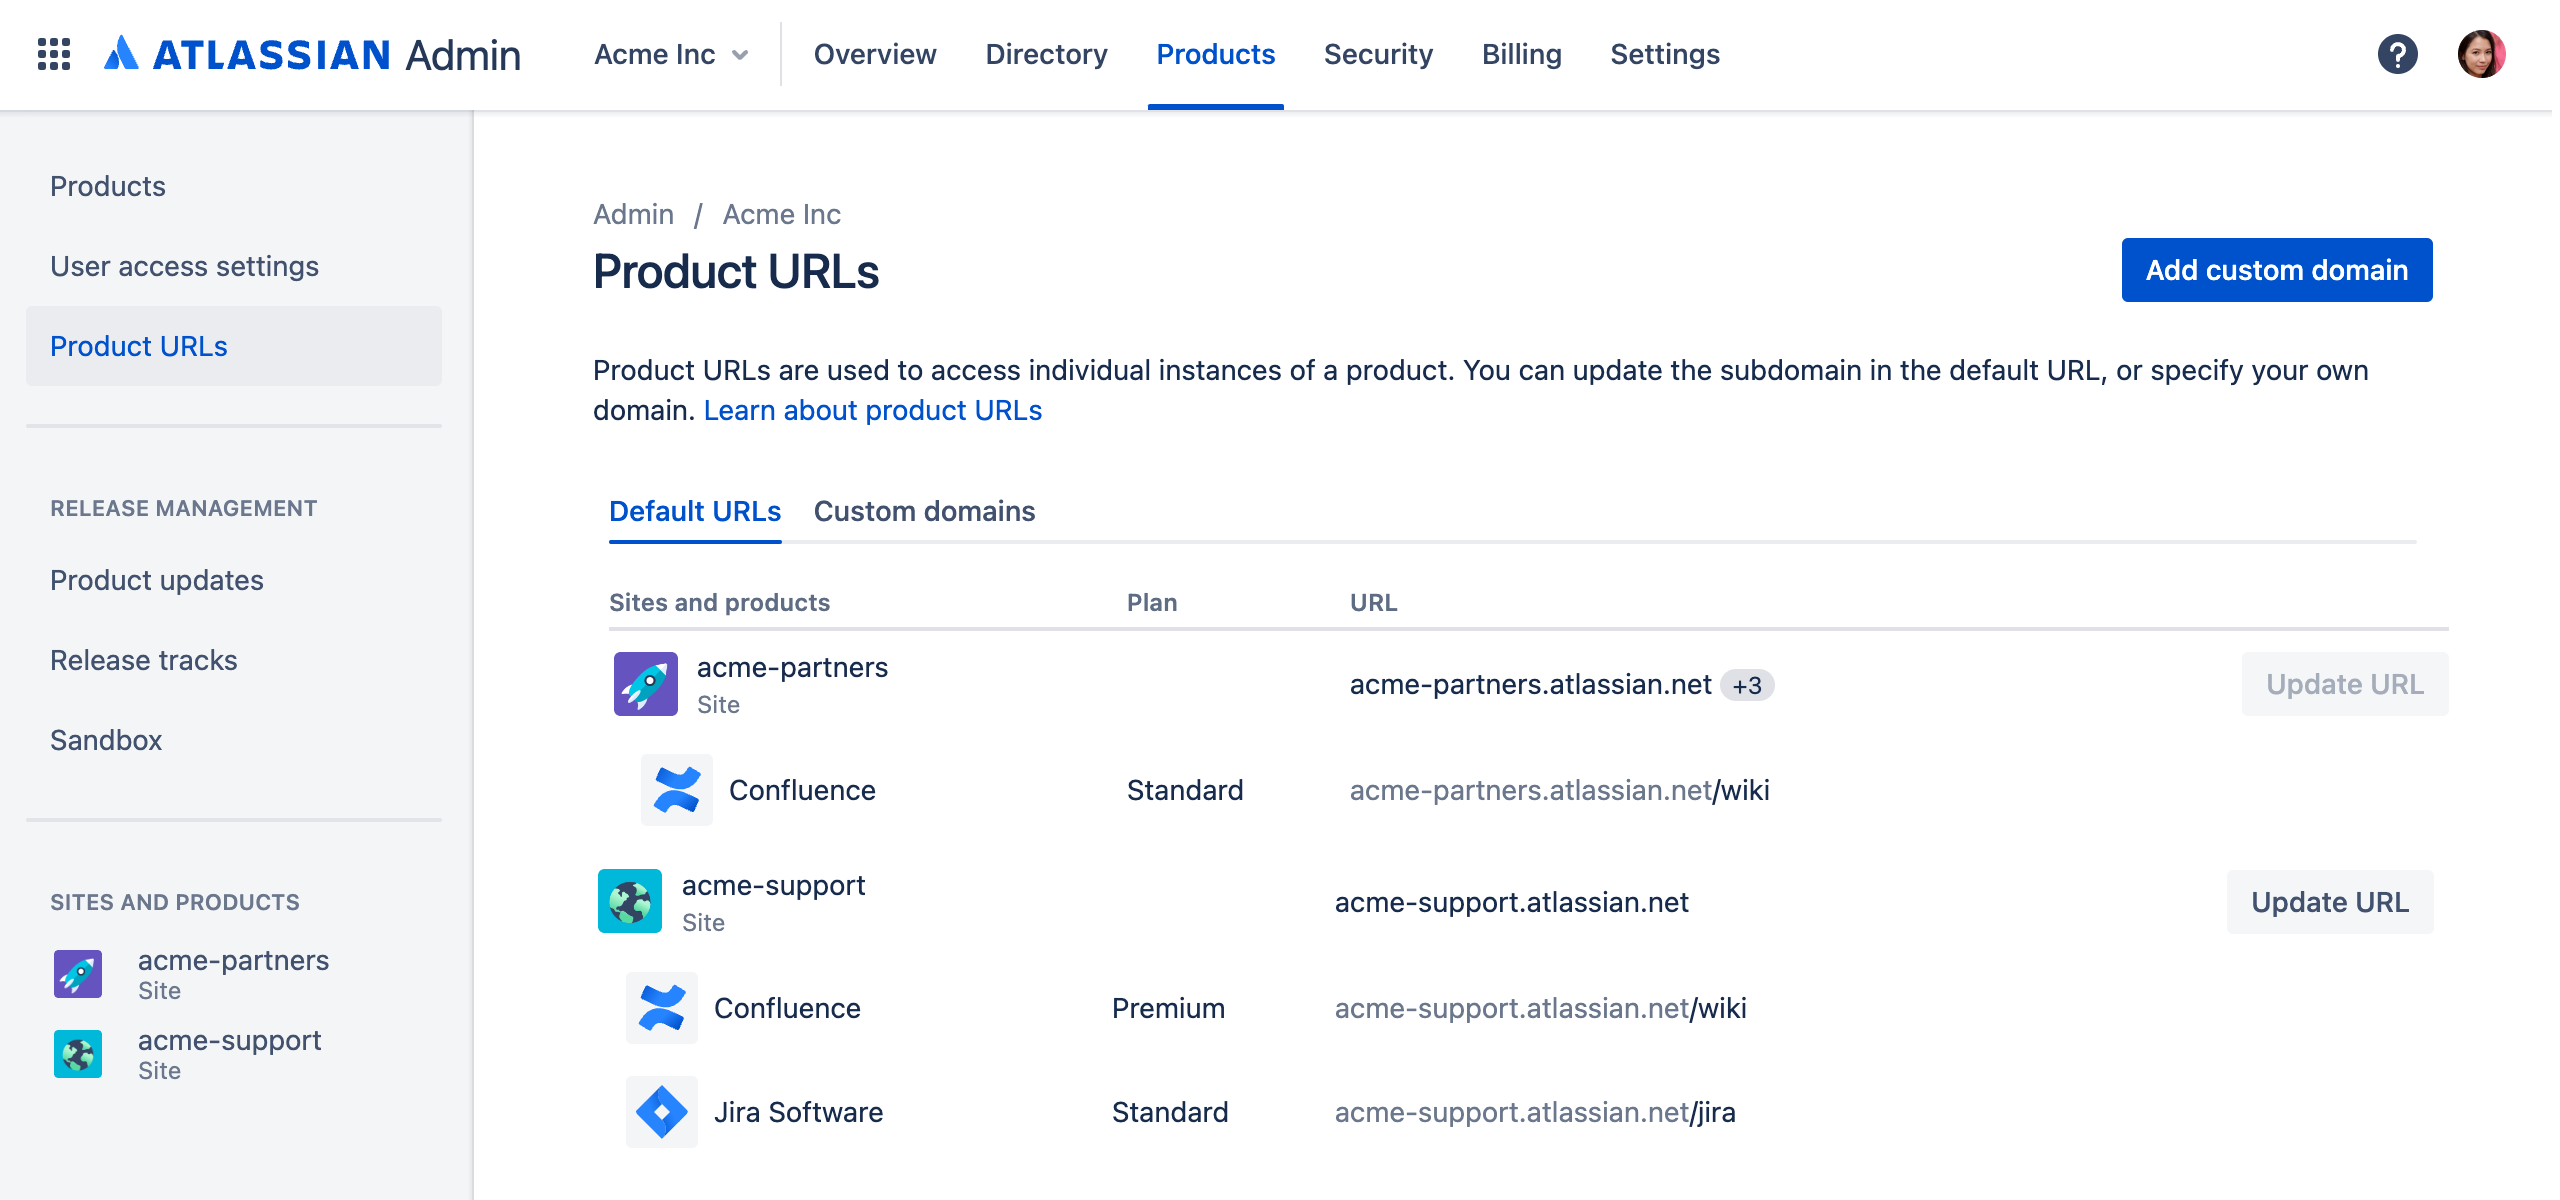Screen dimensions: 2560x1200
Task: Click the Confluence icon for acme-support
Action: 664,1007
